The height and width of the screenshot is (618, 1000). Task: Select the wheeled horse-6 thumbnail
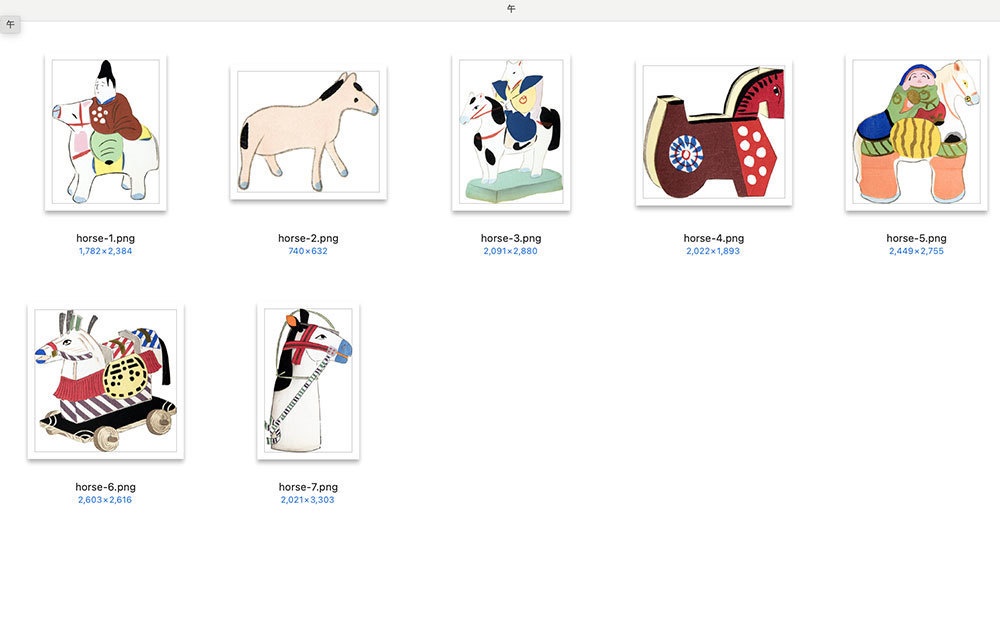click(106, 381)
